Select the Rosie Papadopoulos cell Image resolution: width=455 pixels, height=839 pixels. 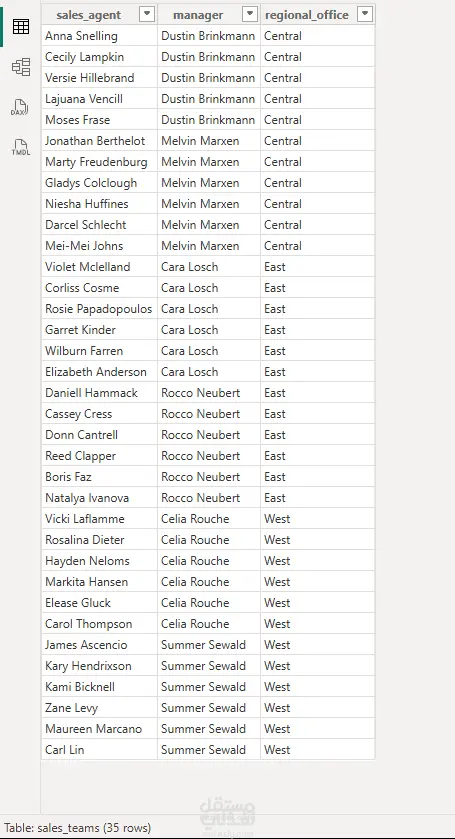click(100, 309)
